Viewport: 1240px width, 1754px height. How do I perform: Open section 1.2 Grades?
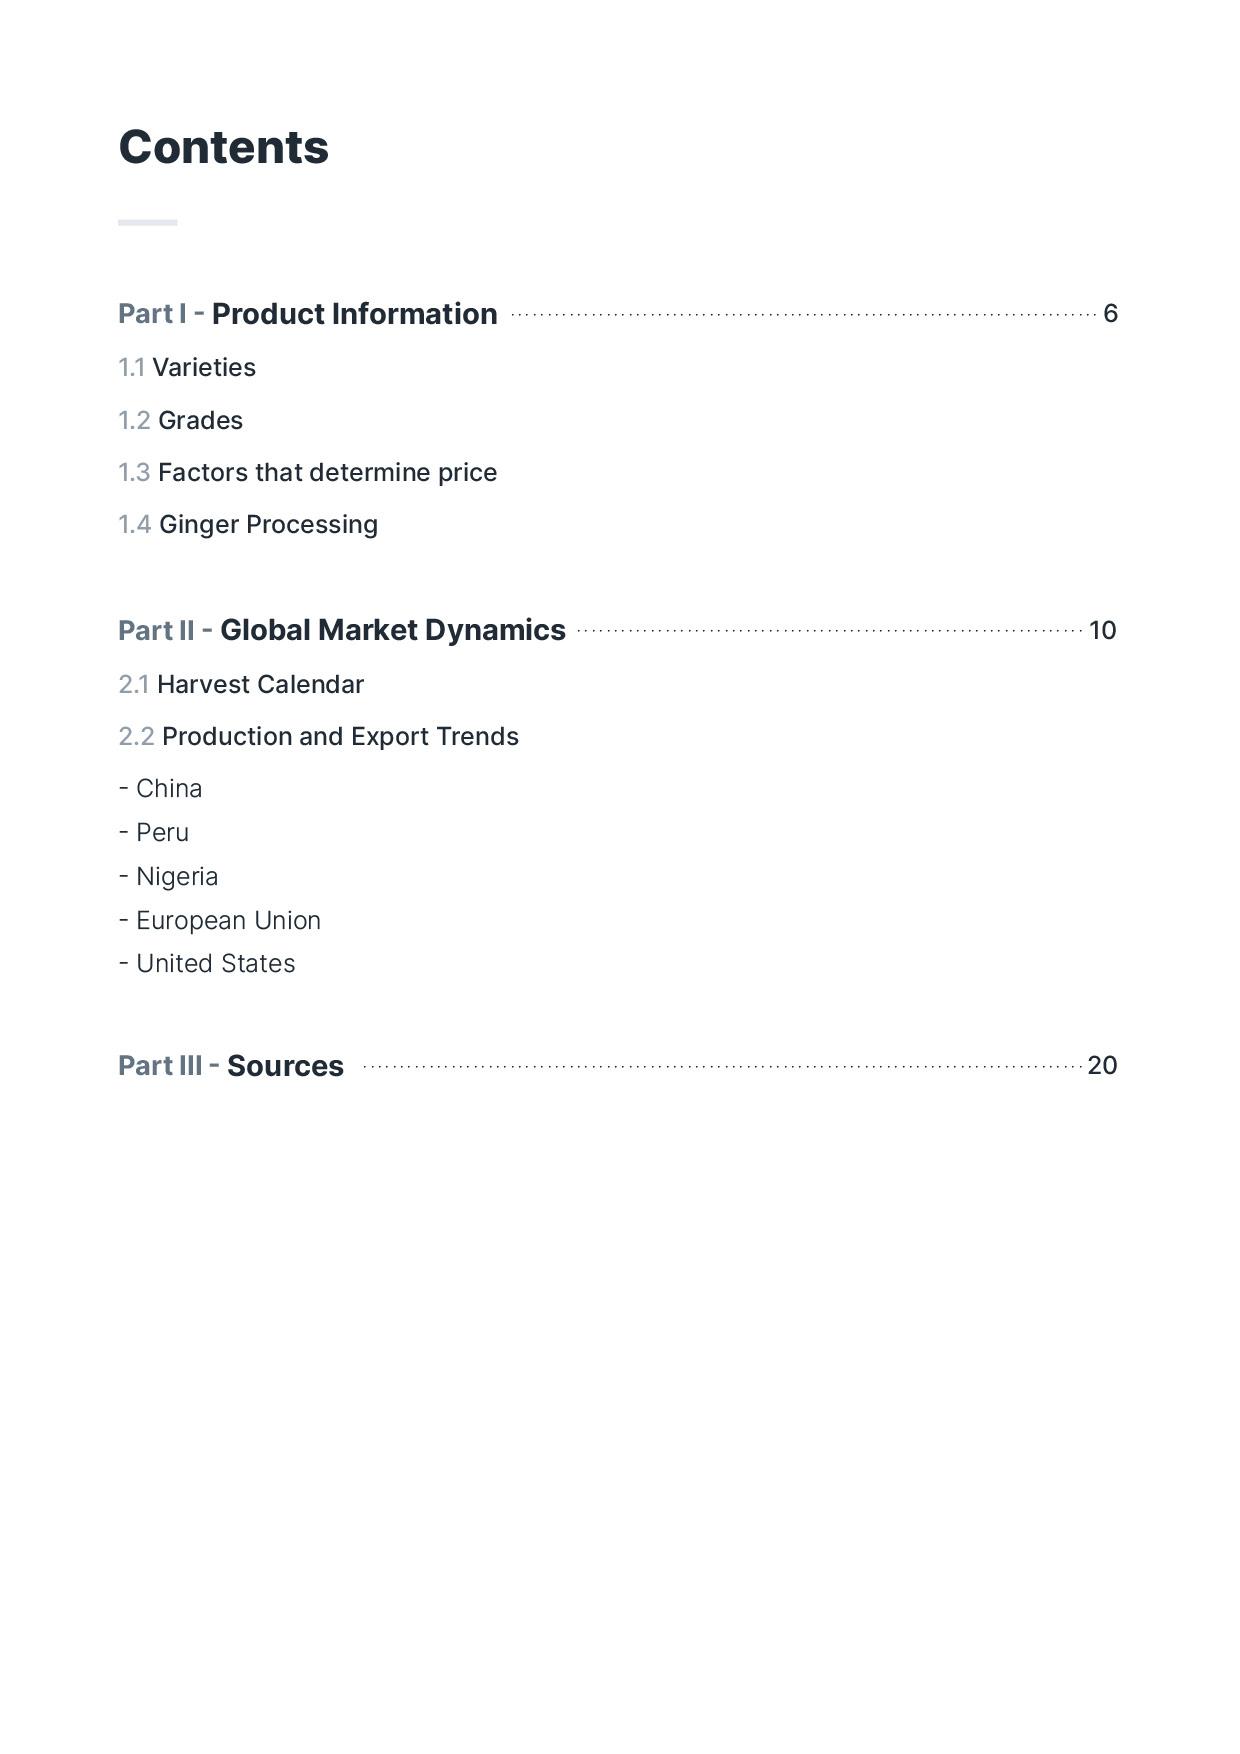(x=181, y=421)
